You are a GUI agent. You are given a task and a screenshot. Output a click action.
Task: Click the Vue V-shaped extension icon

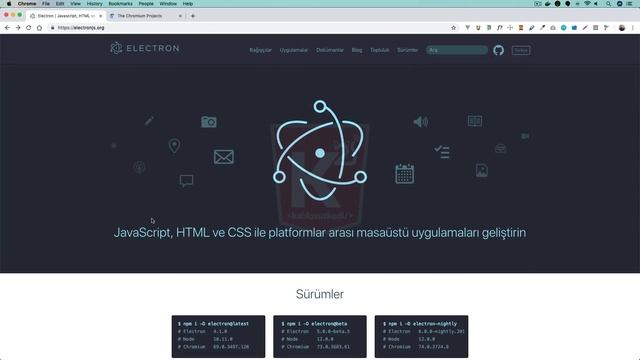[x=467, y=28]
